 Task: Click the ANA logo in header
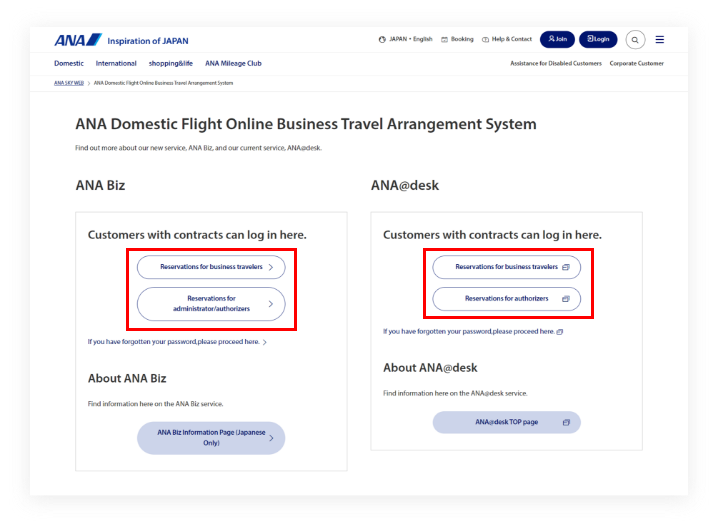pos(77,40)
